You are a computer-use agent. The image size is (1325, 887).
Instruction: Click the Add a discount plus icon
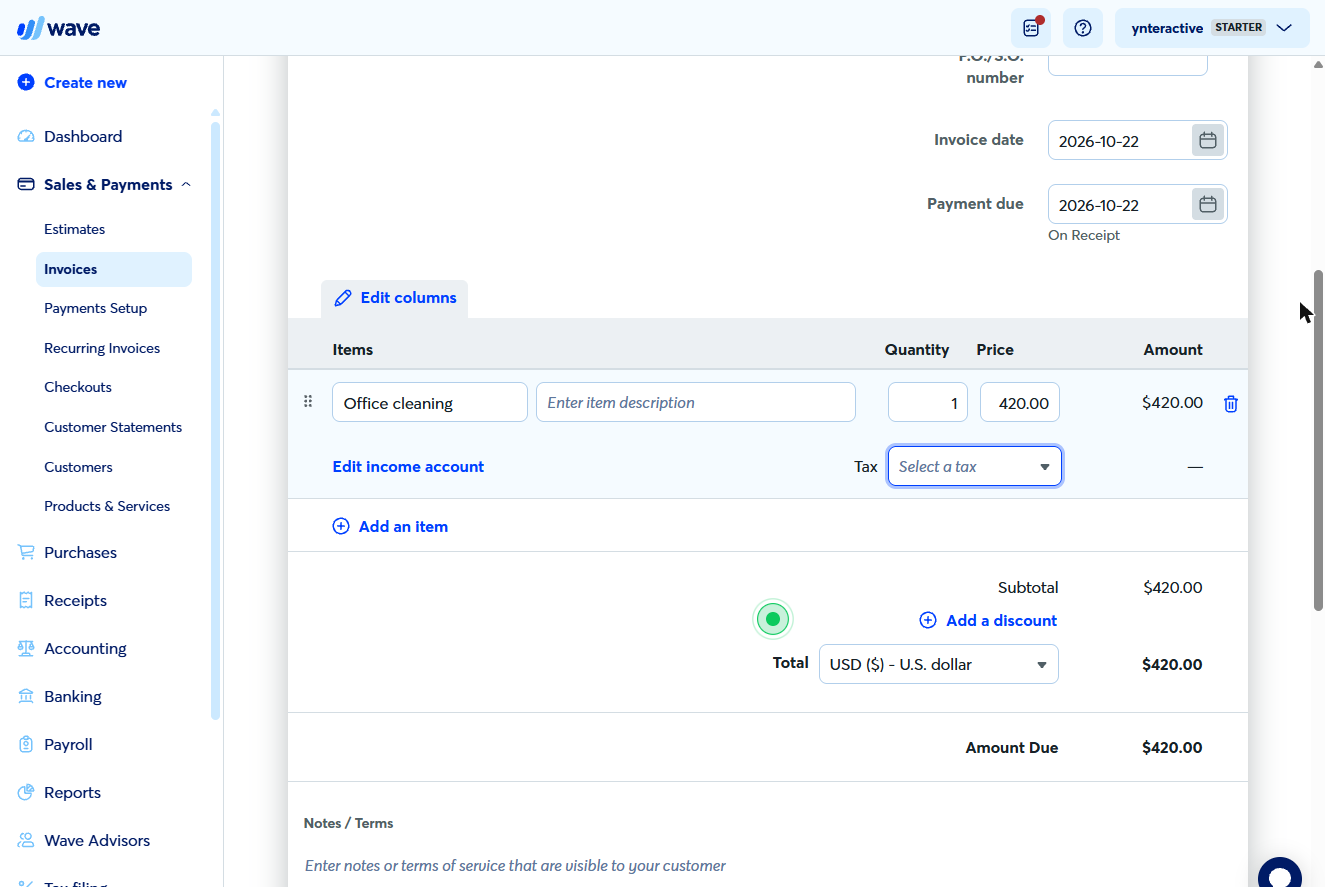[x=928, y=620]
